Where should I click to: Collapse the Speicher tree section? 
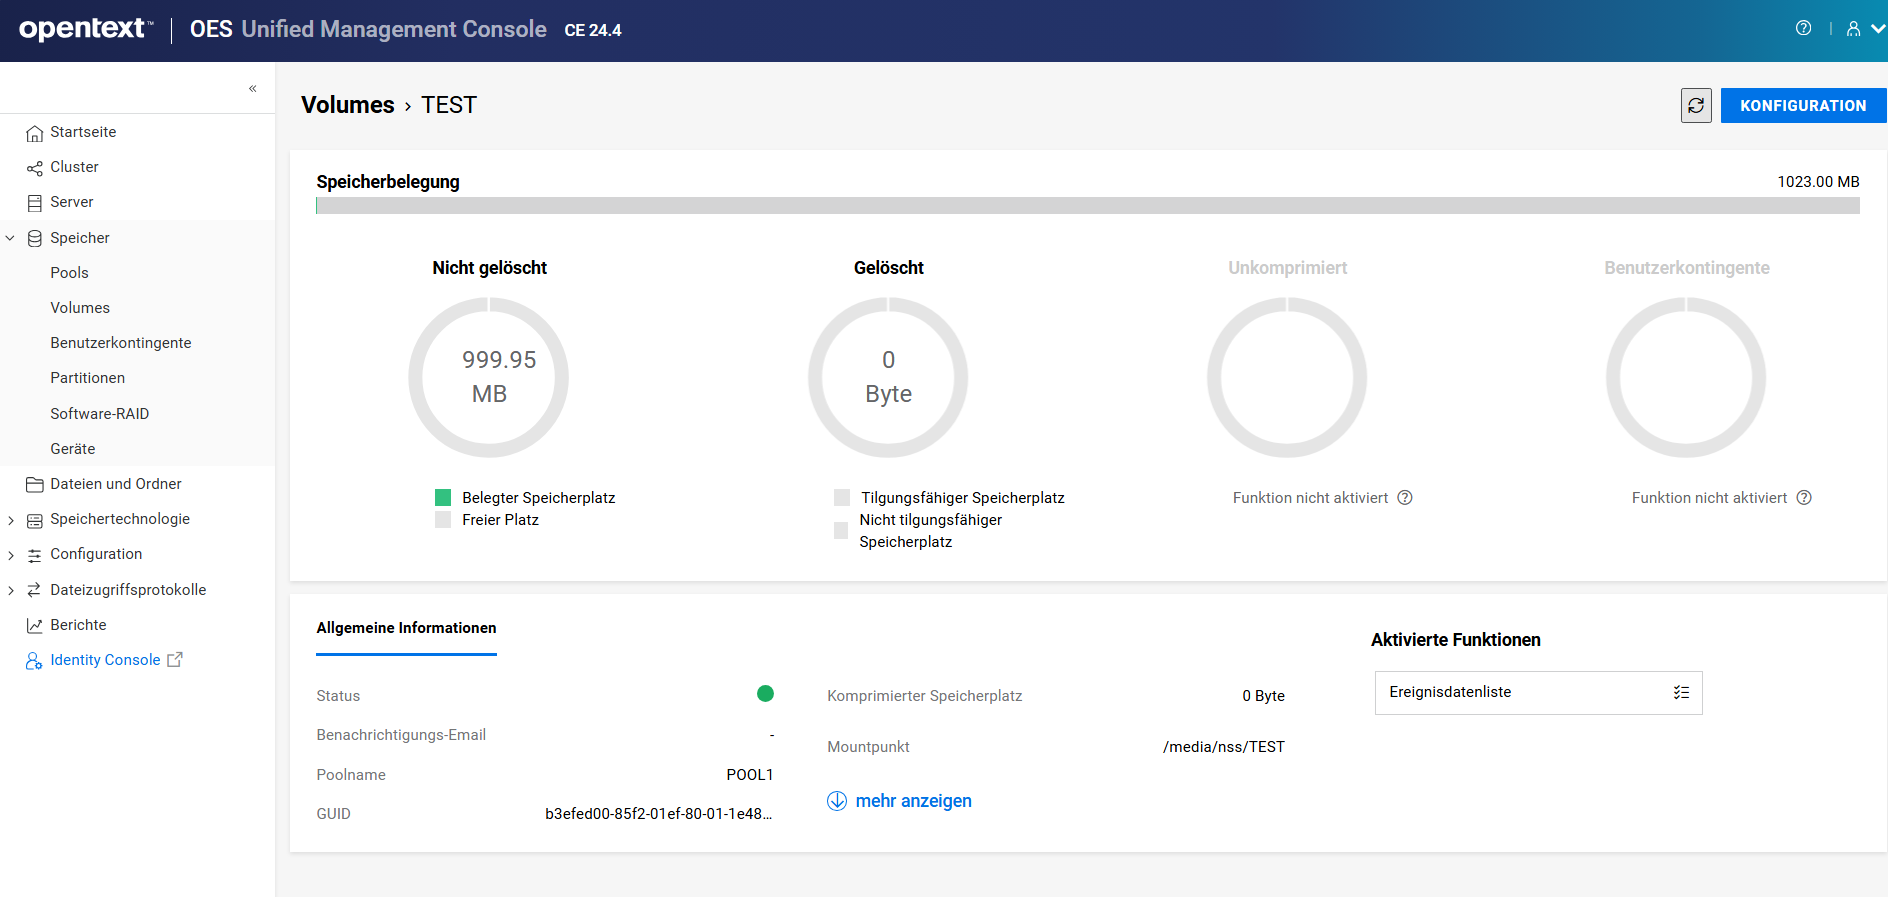10,238
